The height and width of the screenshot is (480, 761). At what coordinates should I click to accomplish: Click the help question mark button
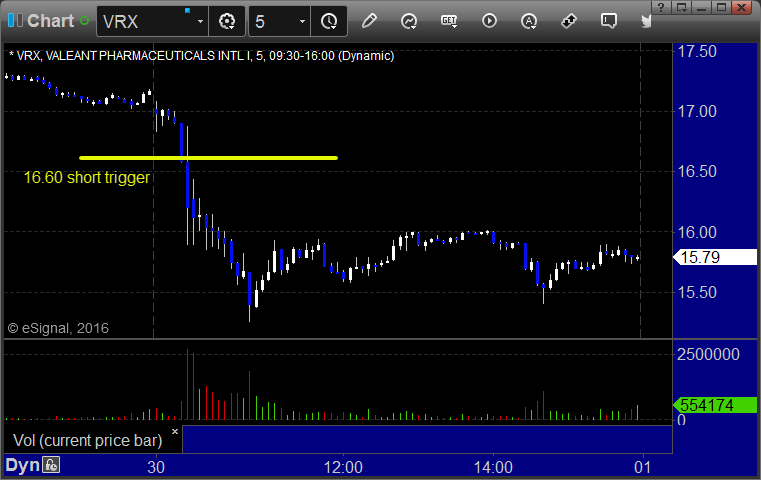(x=661, y=7)
